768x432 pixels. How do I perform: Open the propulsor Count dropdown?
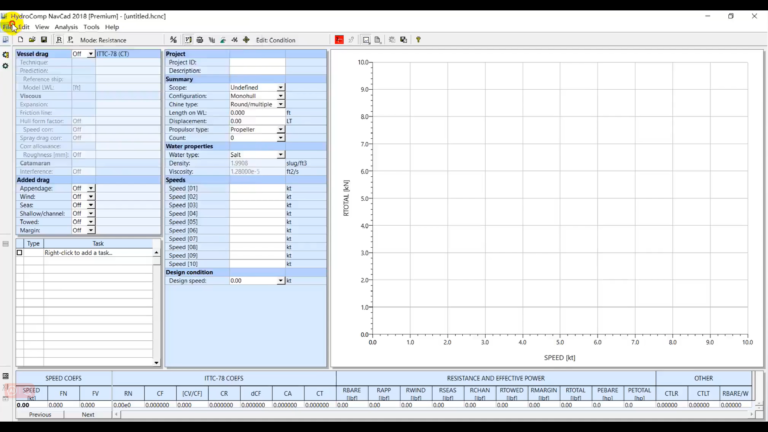pyautogui.click(x=280, y=138)
